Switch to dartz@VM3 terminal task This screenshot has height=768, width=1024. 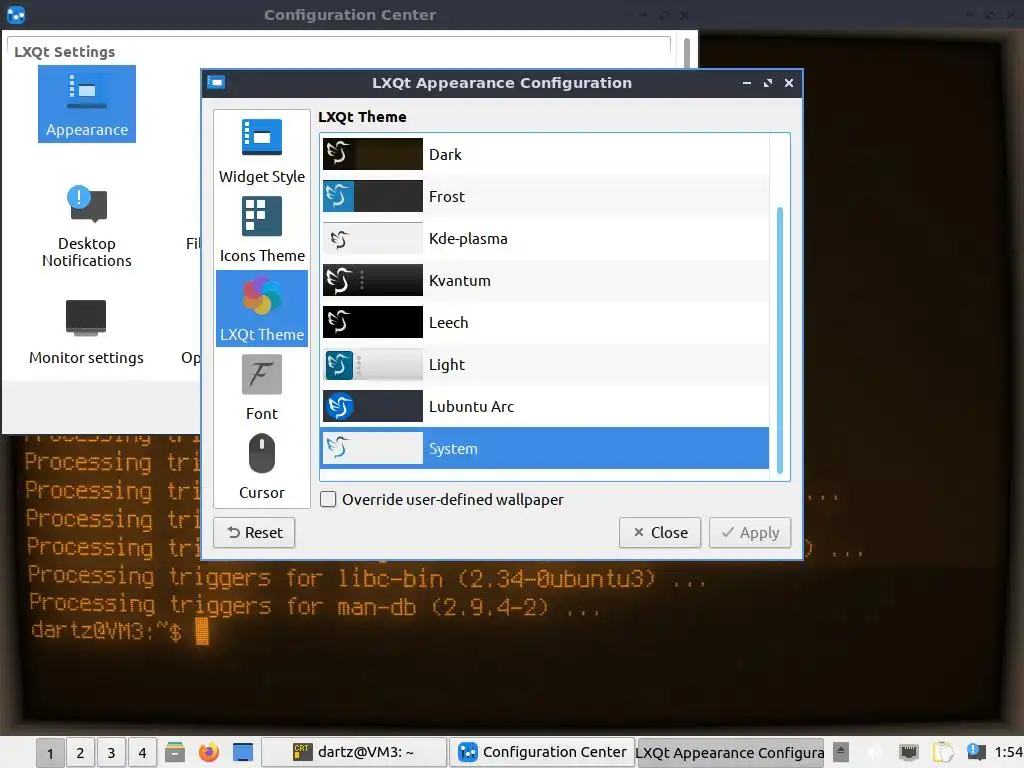[354, 752]
